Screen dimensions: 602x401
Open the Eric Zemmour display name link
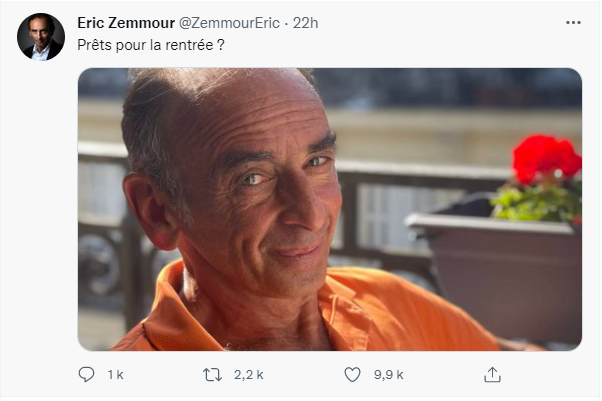[124, 22]
